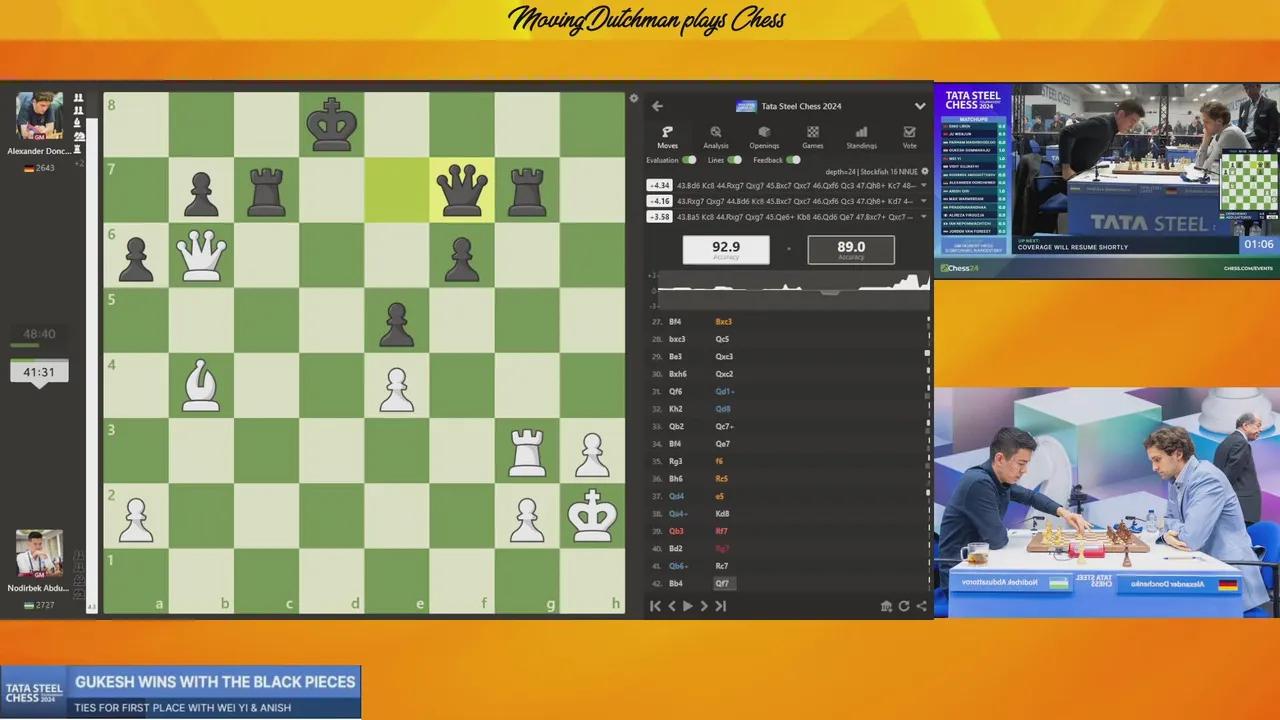Disable the Lines toggle
This screenshot has height=720, width=1280.
click(736, 160)
